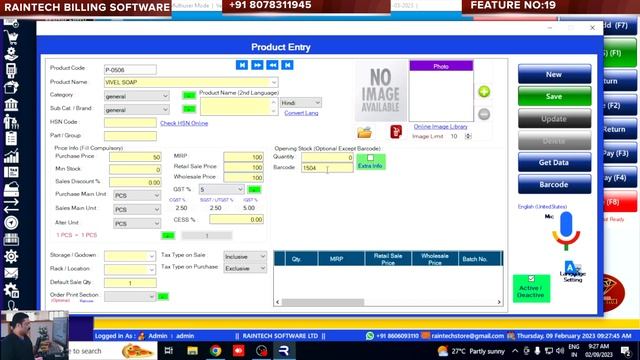Screen dimensions: 640x360
Task: Click the stock table right scroll arrow
Action: click(499, 302)
